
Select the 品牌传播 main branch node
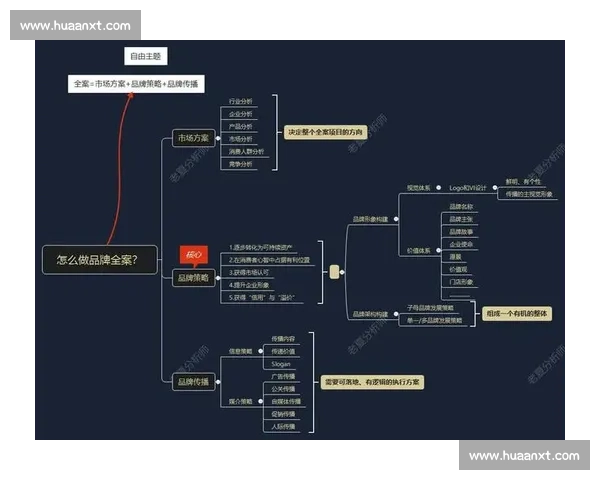coord(193,381)
